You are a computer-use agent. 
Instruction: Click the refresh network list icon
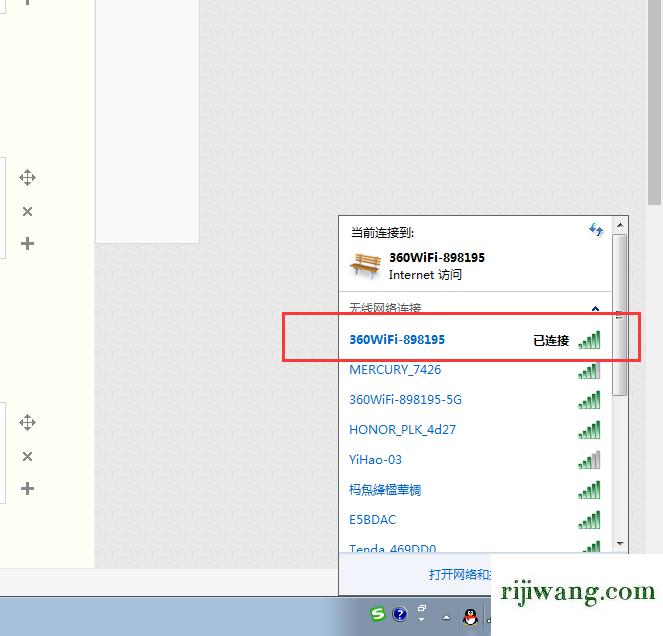pos(596,230)
